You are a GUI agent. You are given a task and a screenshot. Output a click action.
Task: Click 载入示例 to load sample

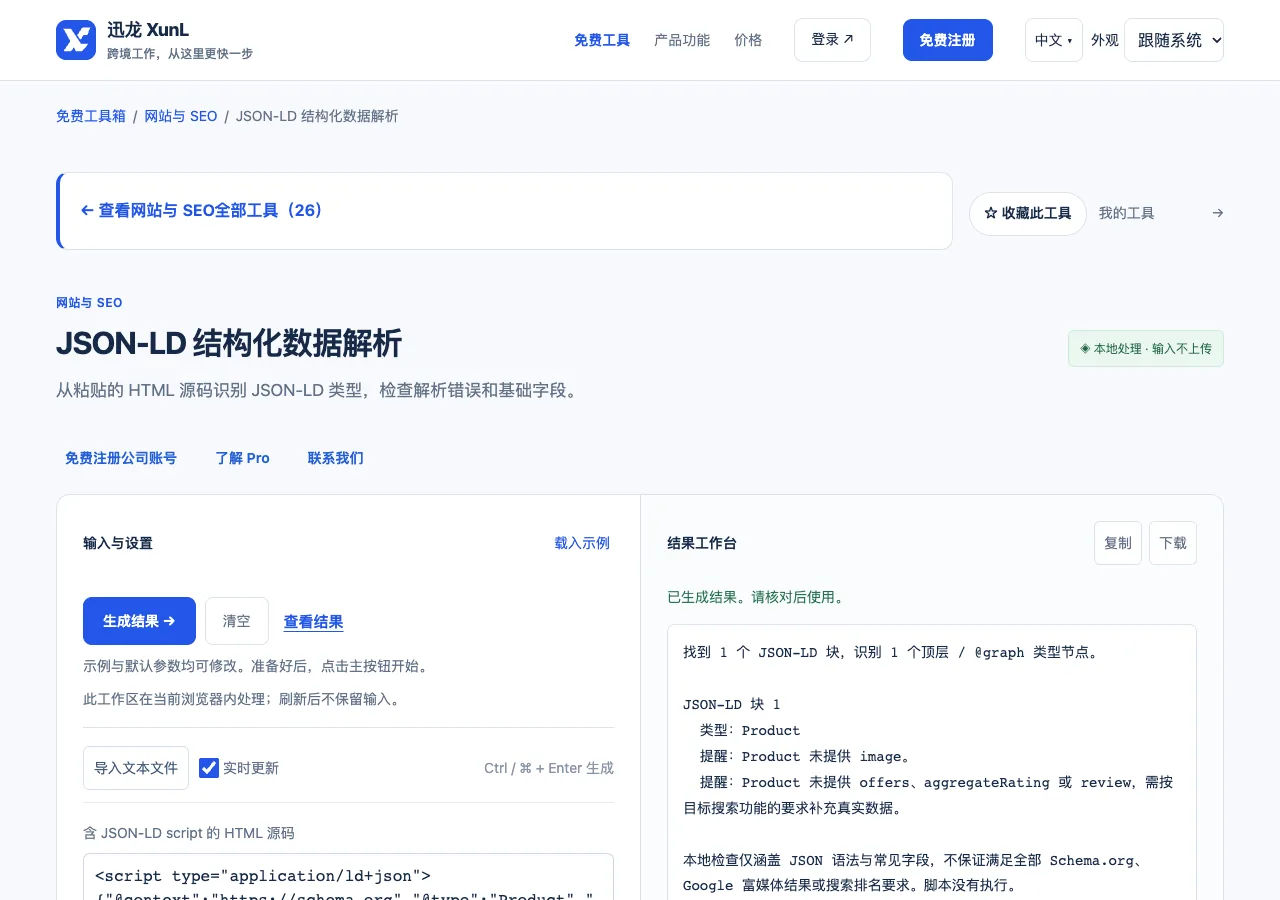click(x=582, y=543)
